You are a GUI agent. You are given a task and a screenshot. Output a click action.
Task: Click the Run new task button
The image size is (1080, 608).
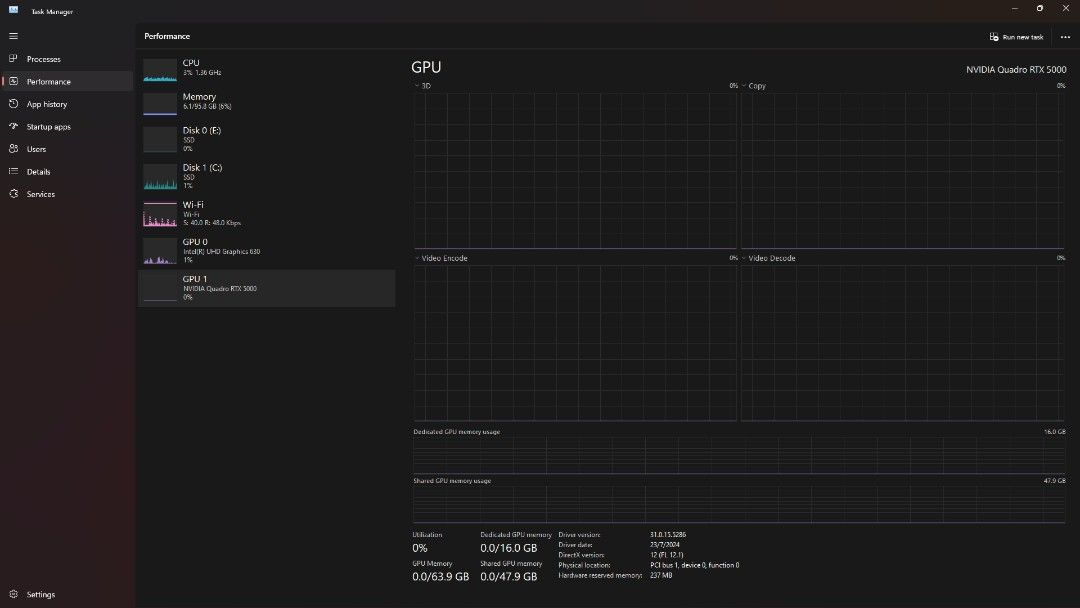(1016, 37)
